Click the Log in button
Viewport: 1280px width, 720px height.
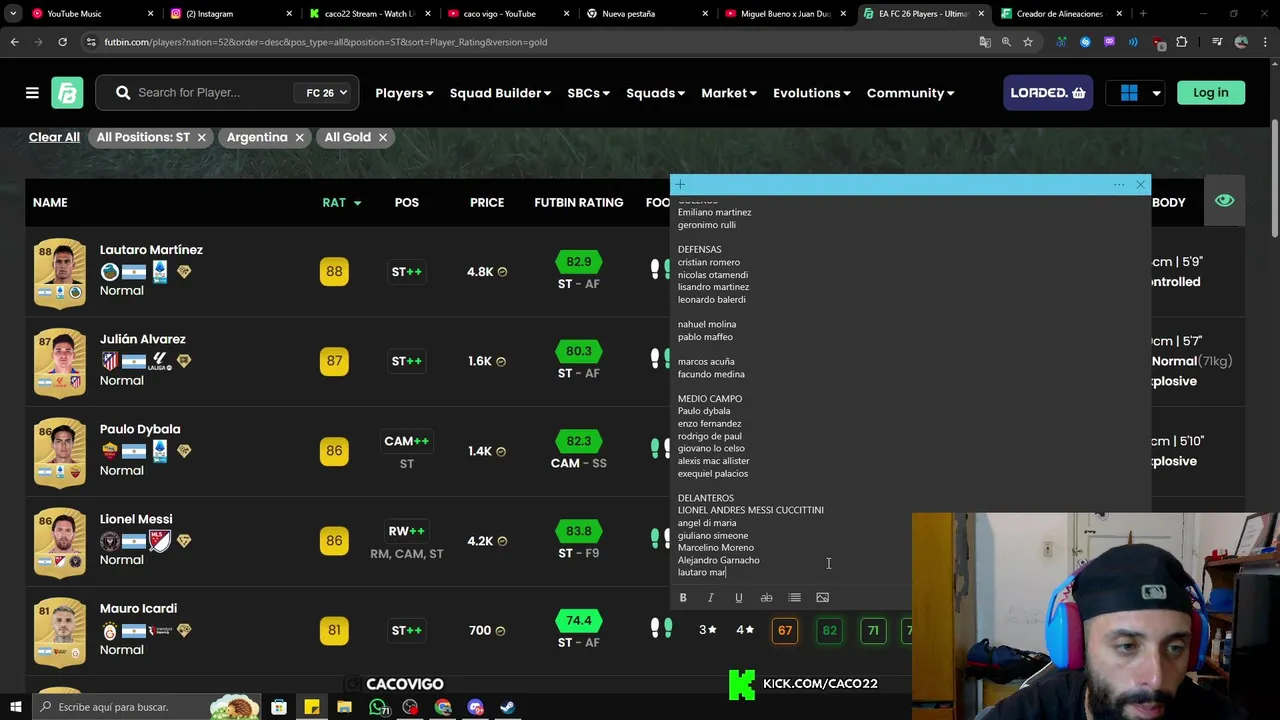tap(1210, 93)
